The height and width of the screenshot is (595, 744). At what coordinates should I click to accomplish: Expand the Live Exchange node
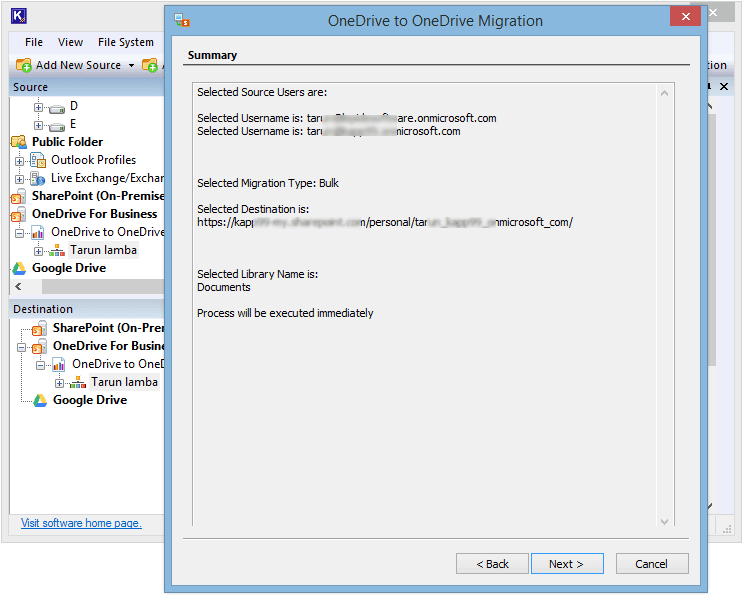19,179
